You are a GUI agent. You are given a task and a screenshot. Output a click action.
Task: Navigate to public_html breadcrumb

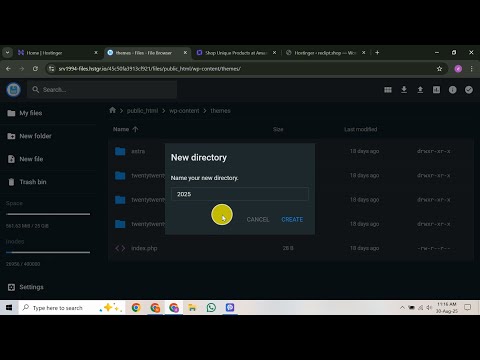[x=142, y=111]
